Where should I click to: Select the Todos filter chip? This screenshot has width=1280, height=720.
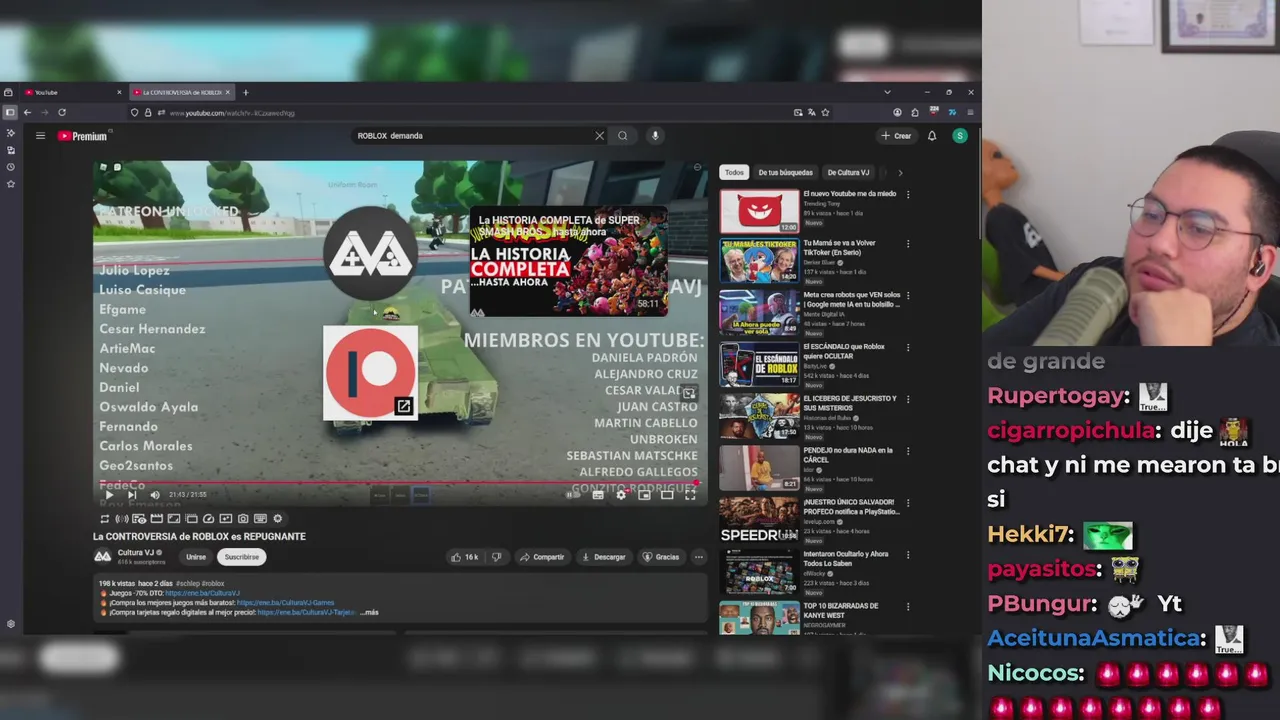click(x=734, y=173)
